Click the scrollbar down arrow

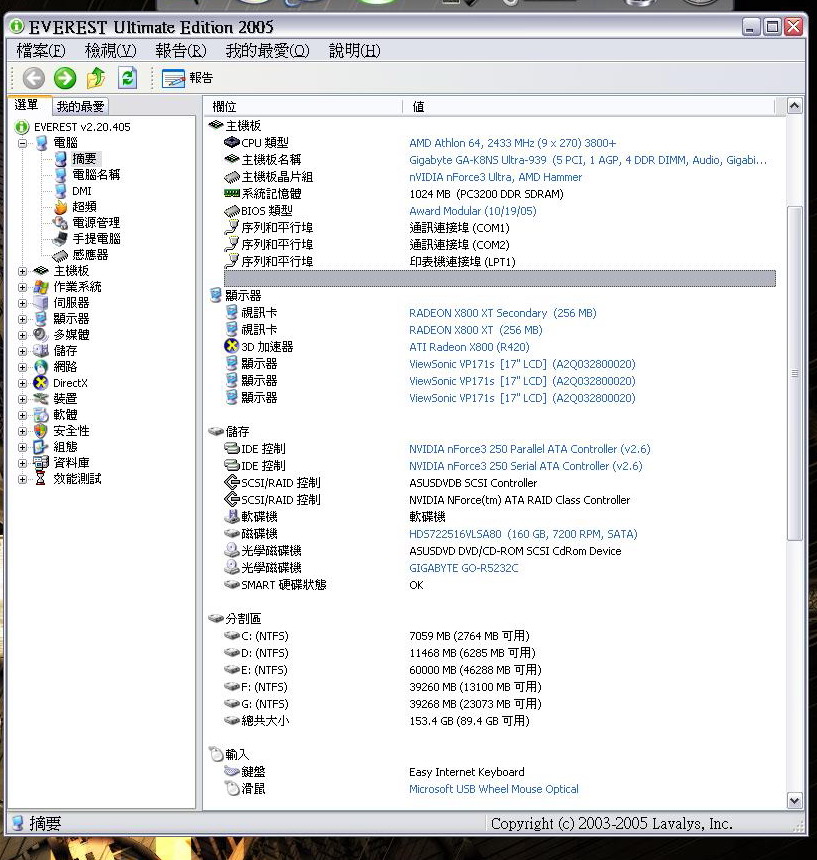pos(795,801)
